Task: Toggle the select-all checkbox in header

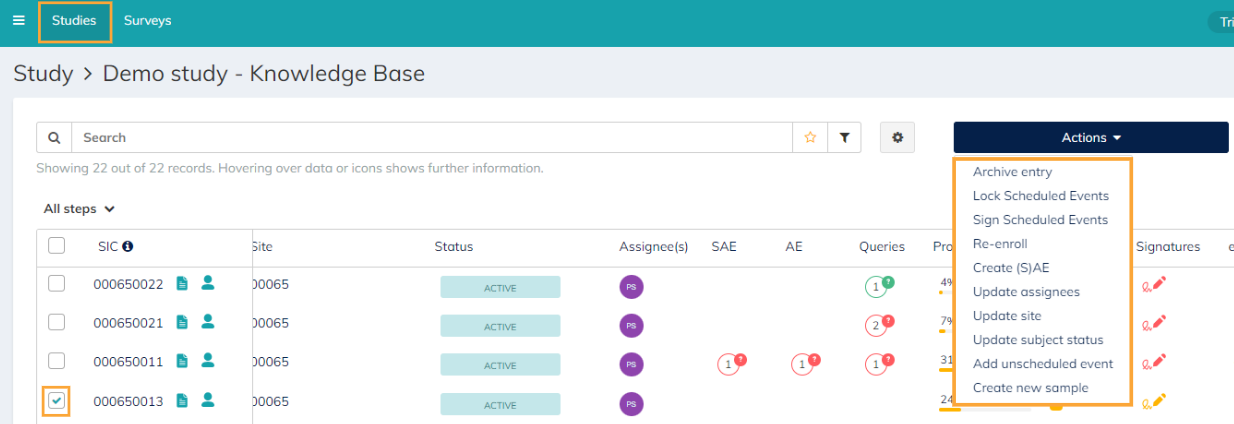Action: (x=57, y=246)
